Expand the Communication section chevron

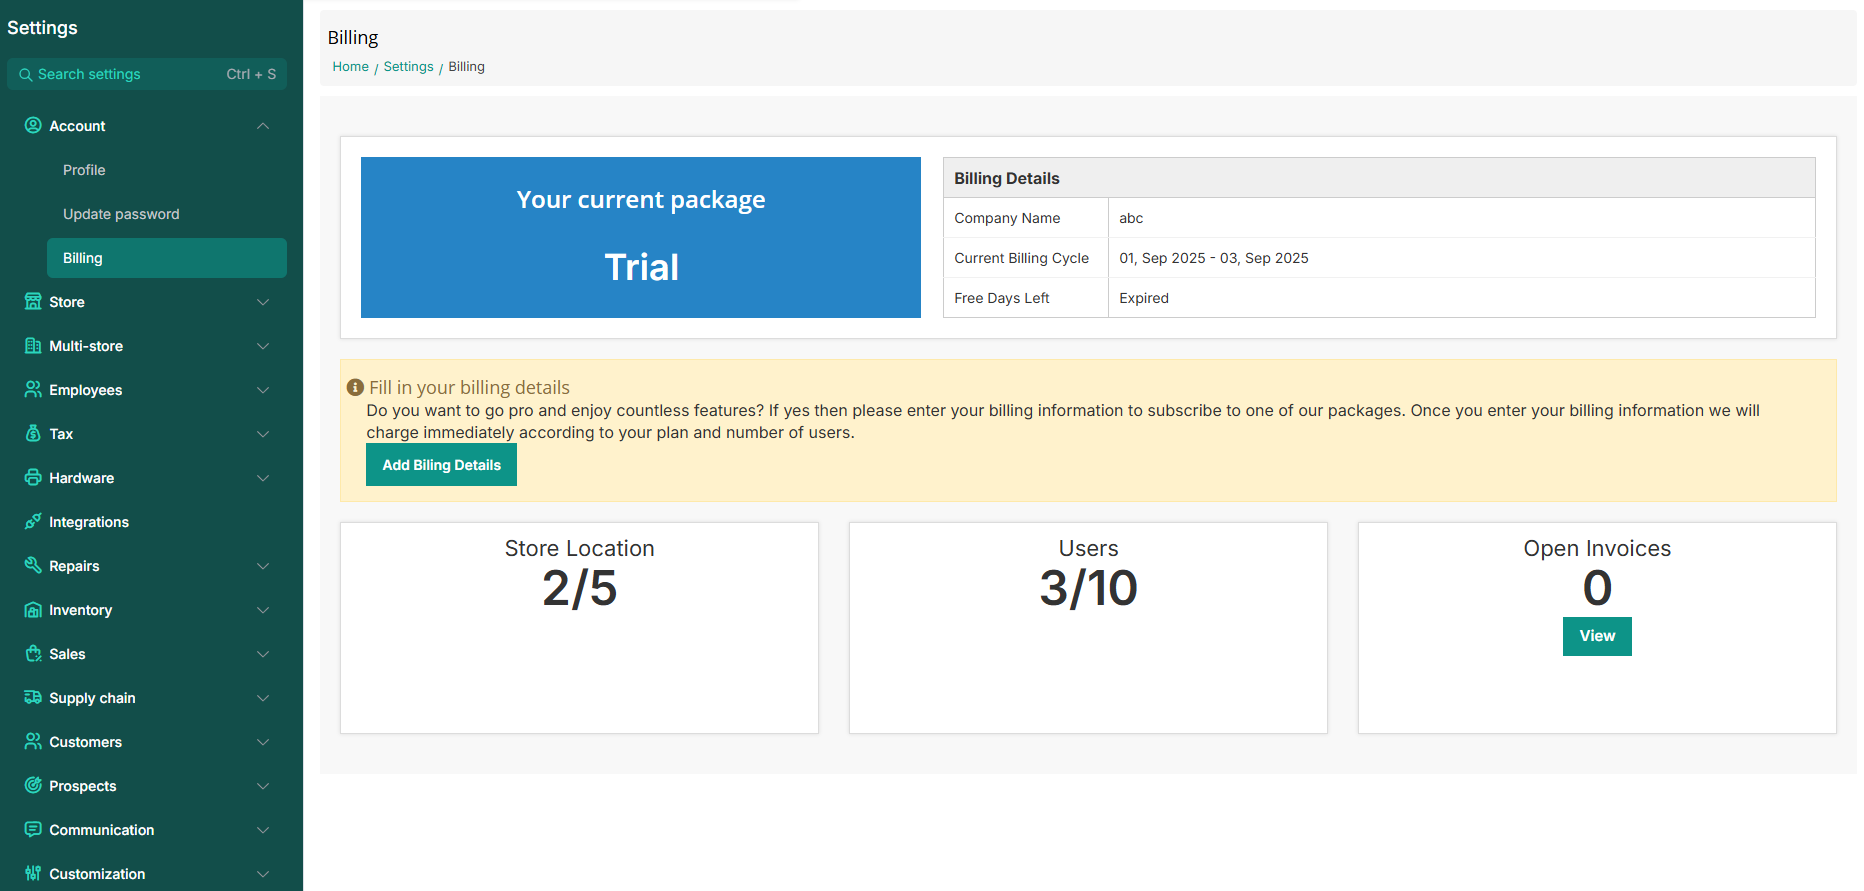coord(263,830)
